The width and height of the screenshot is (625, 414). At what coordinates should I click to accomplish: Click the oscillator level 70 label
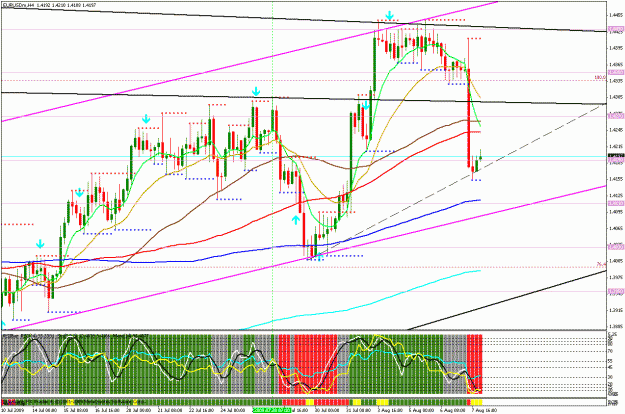pos(610,351)
